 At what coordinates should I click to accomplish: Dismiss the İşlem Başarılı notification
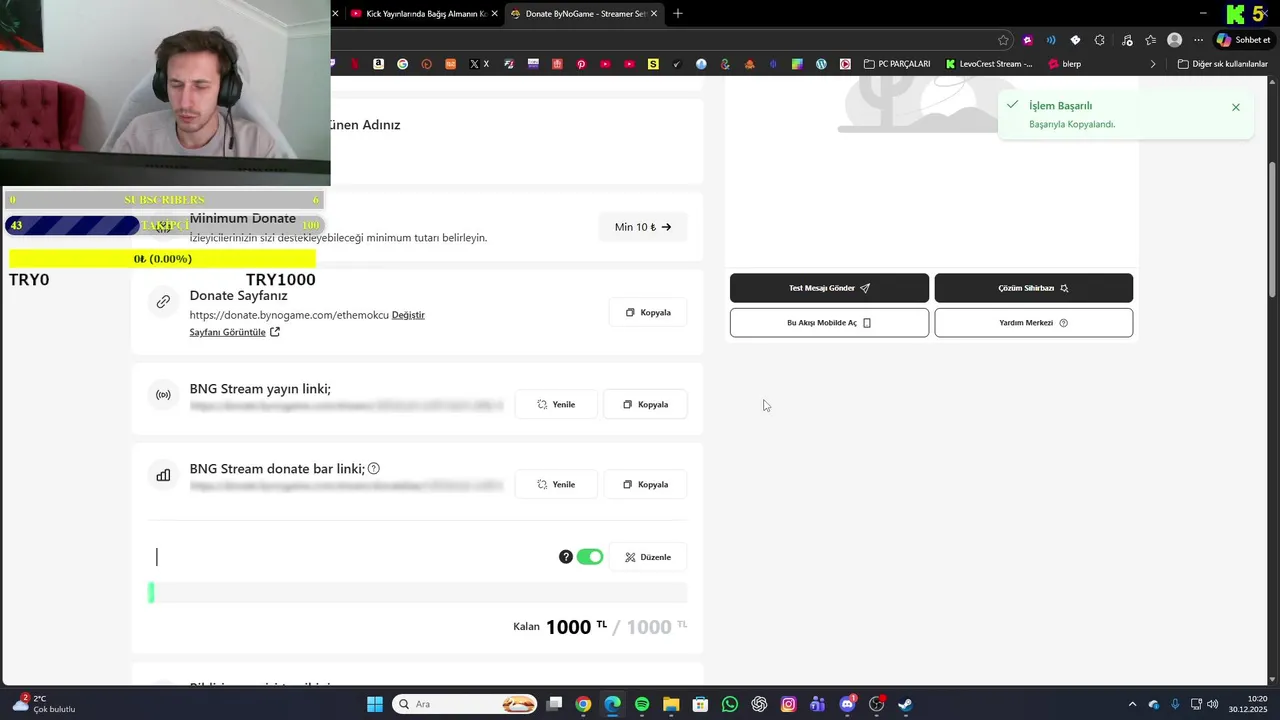[x=1236, y=107]
